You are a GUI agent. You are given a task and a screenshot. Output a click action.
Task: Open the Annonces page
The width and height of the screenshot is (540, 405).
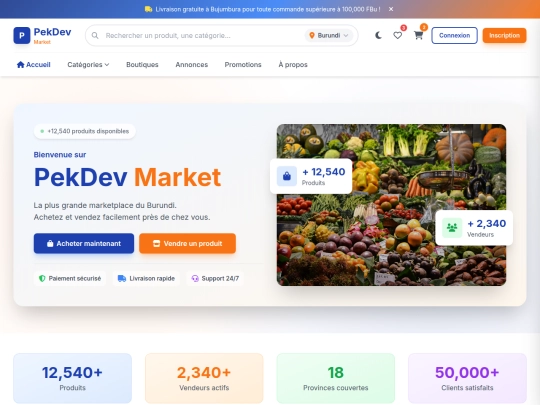[x=191, y=65]
